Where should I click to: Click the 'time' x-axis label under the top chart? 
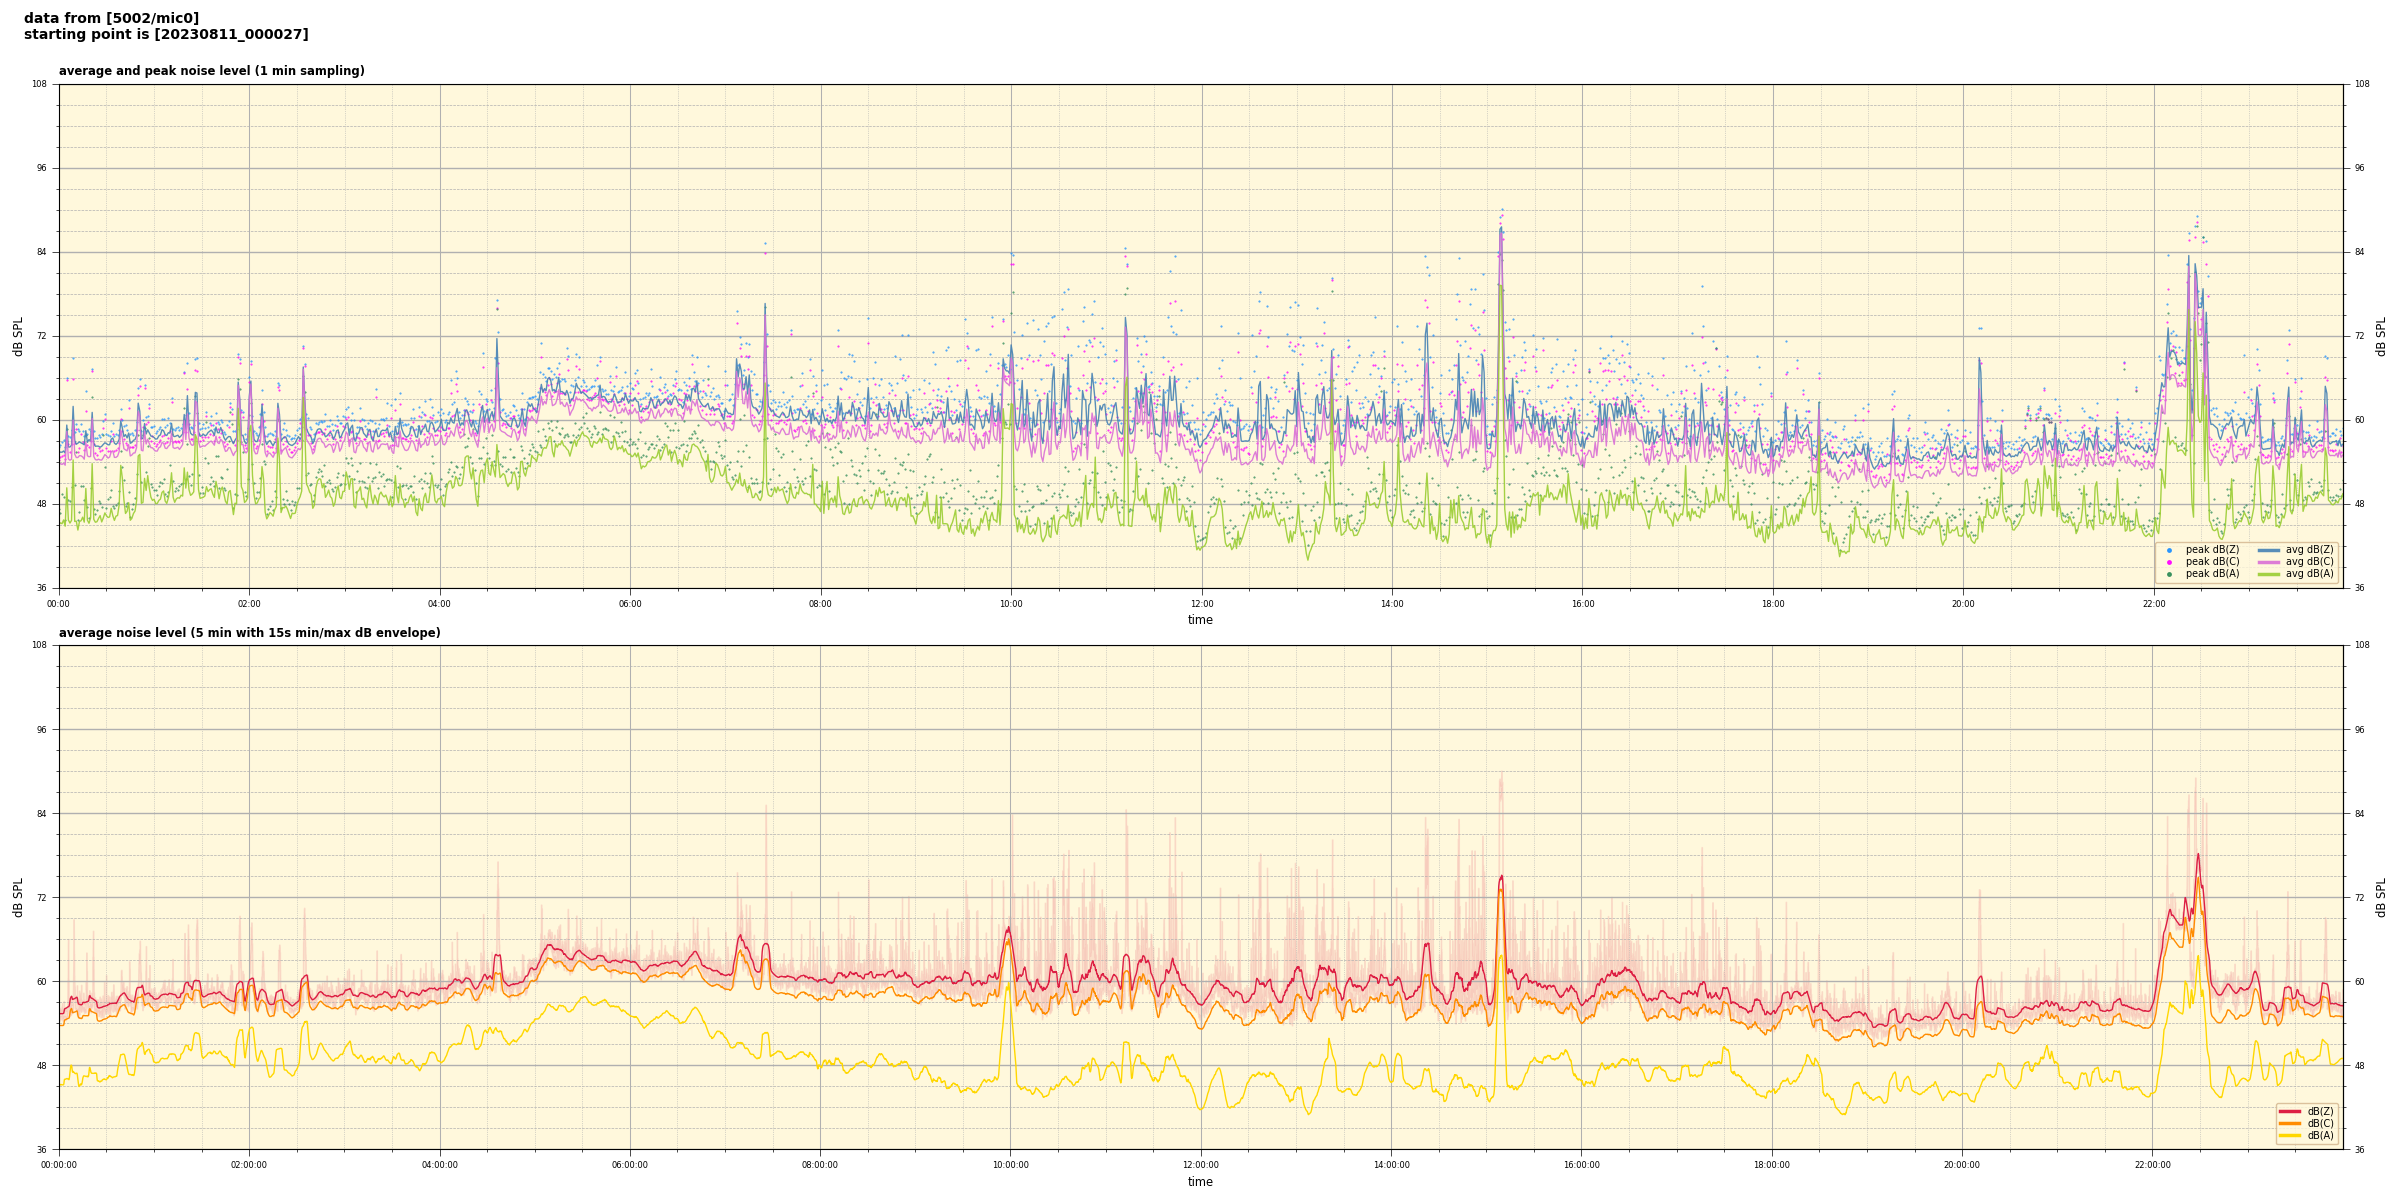[x=1200, y=620]
